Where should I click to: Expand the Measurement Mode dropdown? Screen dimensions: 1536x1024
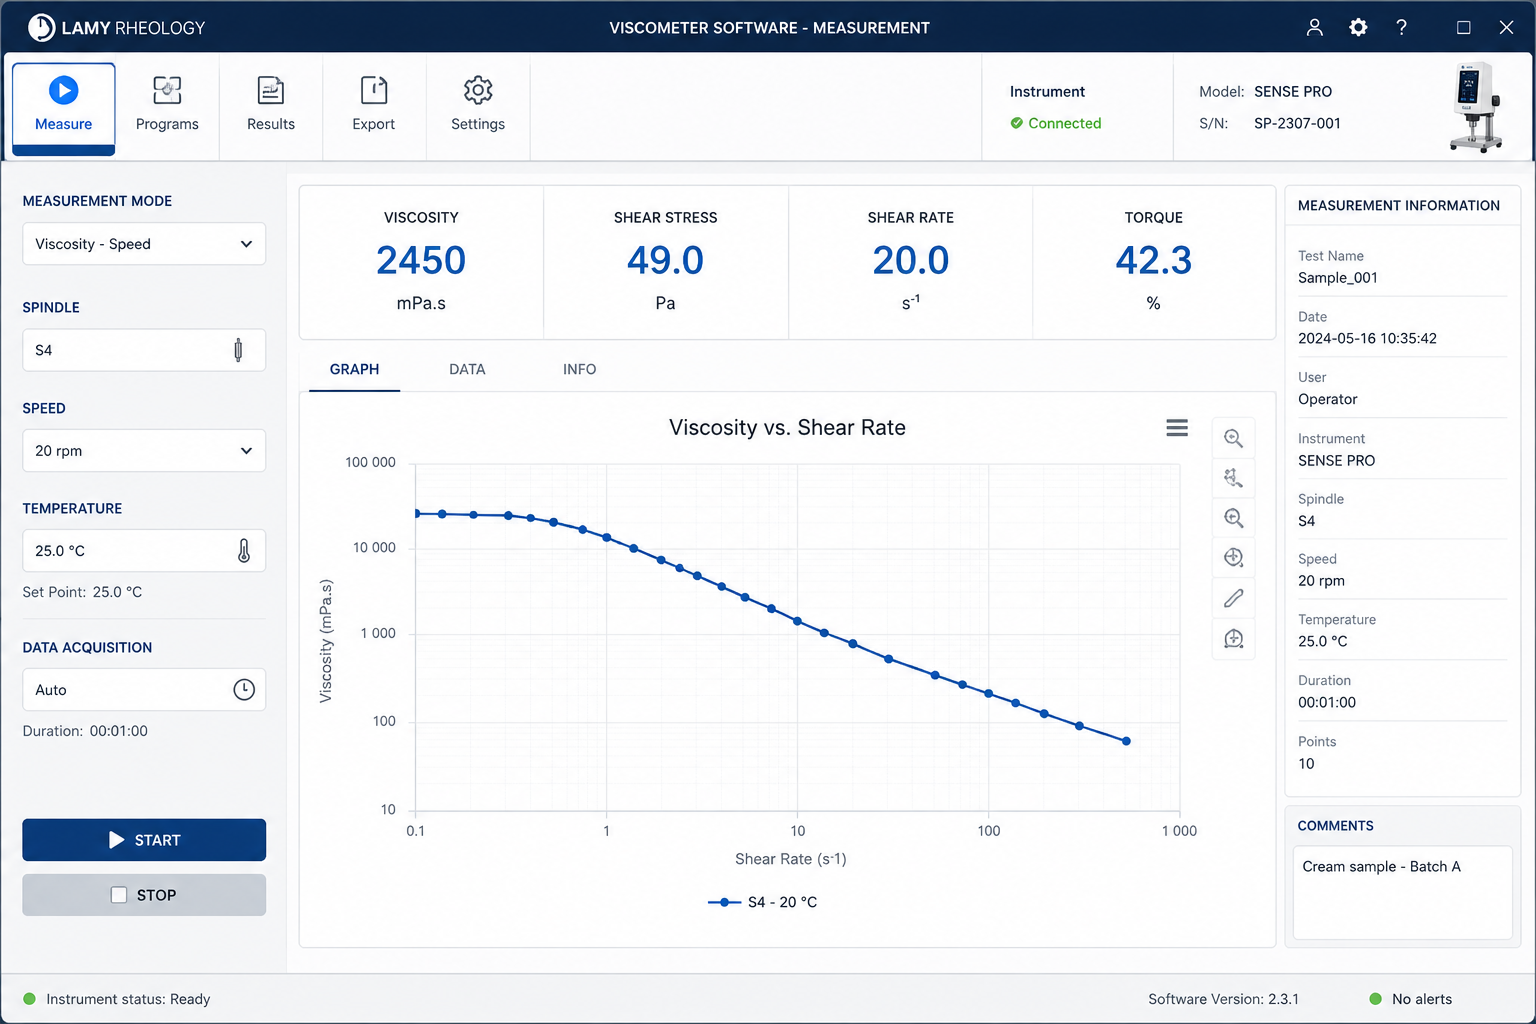pyautogui.click(x=144, y=244)
